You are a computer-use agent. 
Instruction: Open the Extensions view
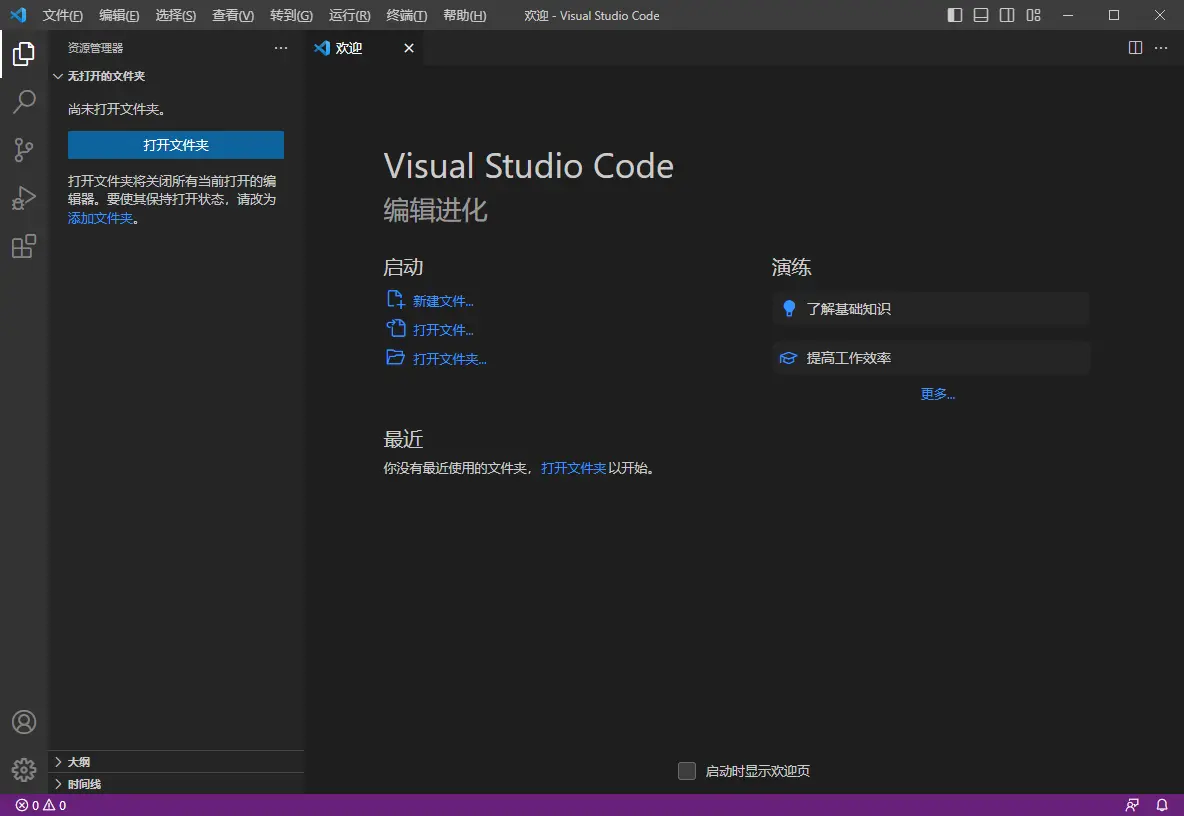pos(24,246)
